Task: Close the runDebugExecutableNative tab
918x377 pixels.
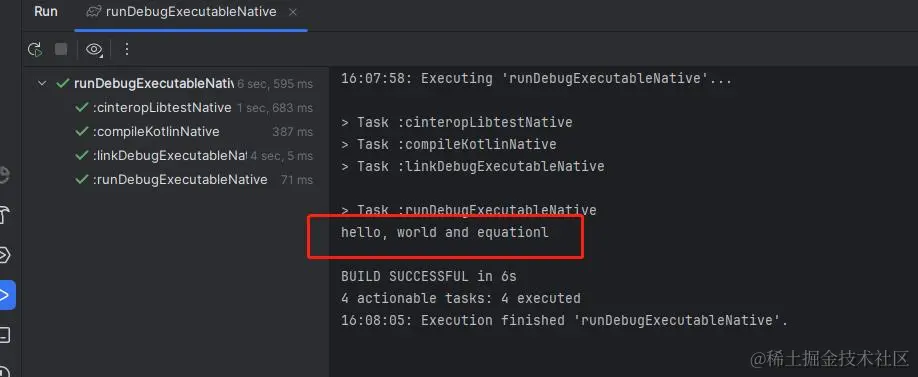Action: (x=293, y=12)
